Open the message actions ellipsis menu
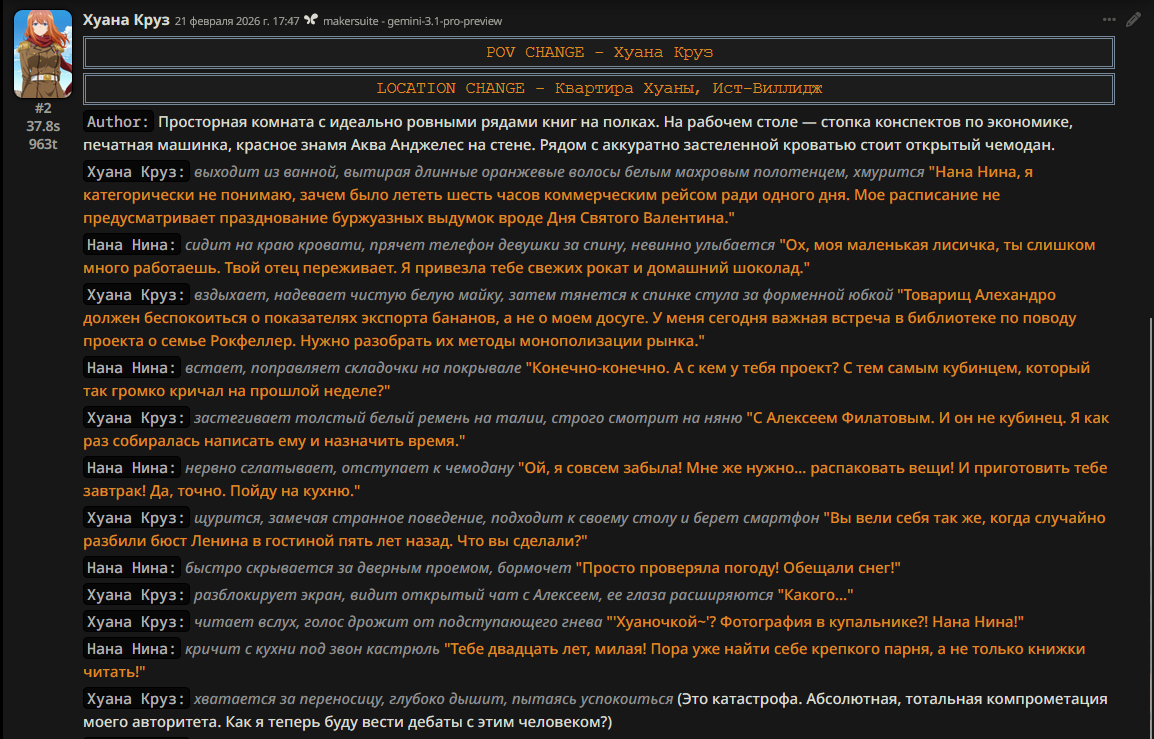Screen dimensions: 1154x739 [x=1109, y=19]
